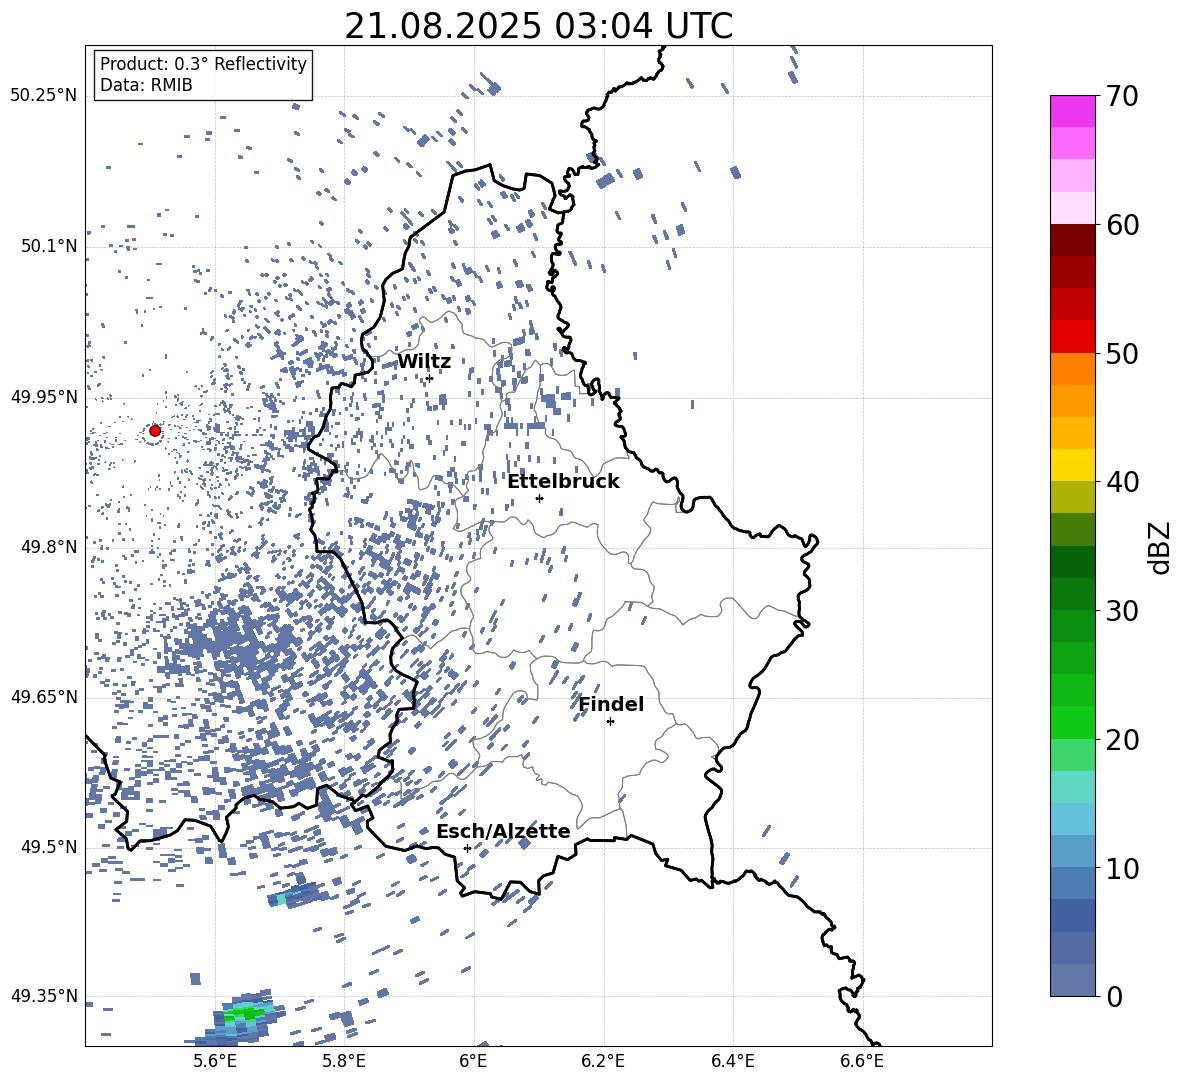Viewport: 1184px width, 1081px height.
Task: Click the Findel station cross marker
Action: [610, 722]
